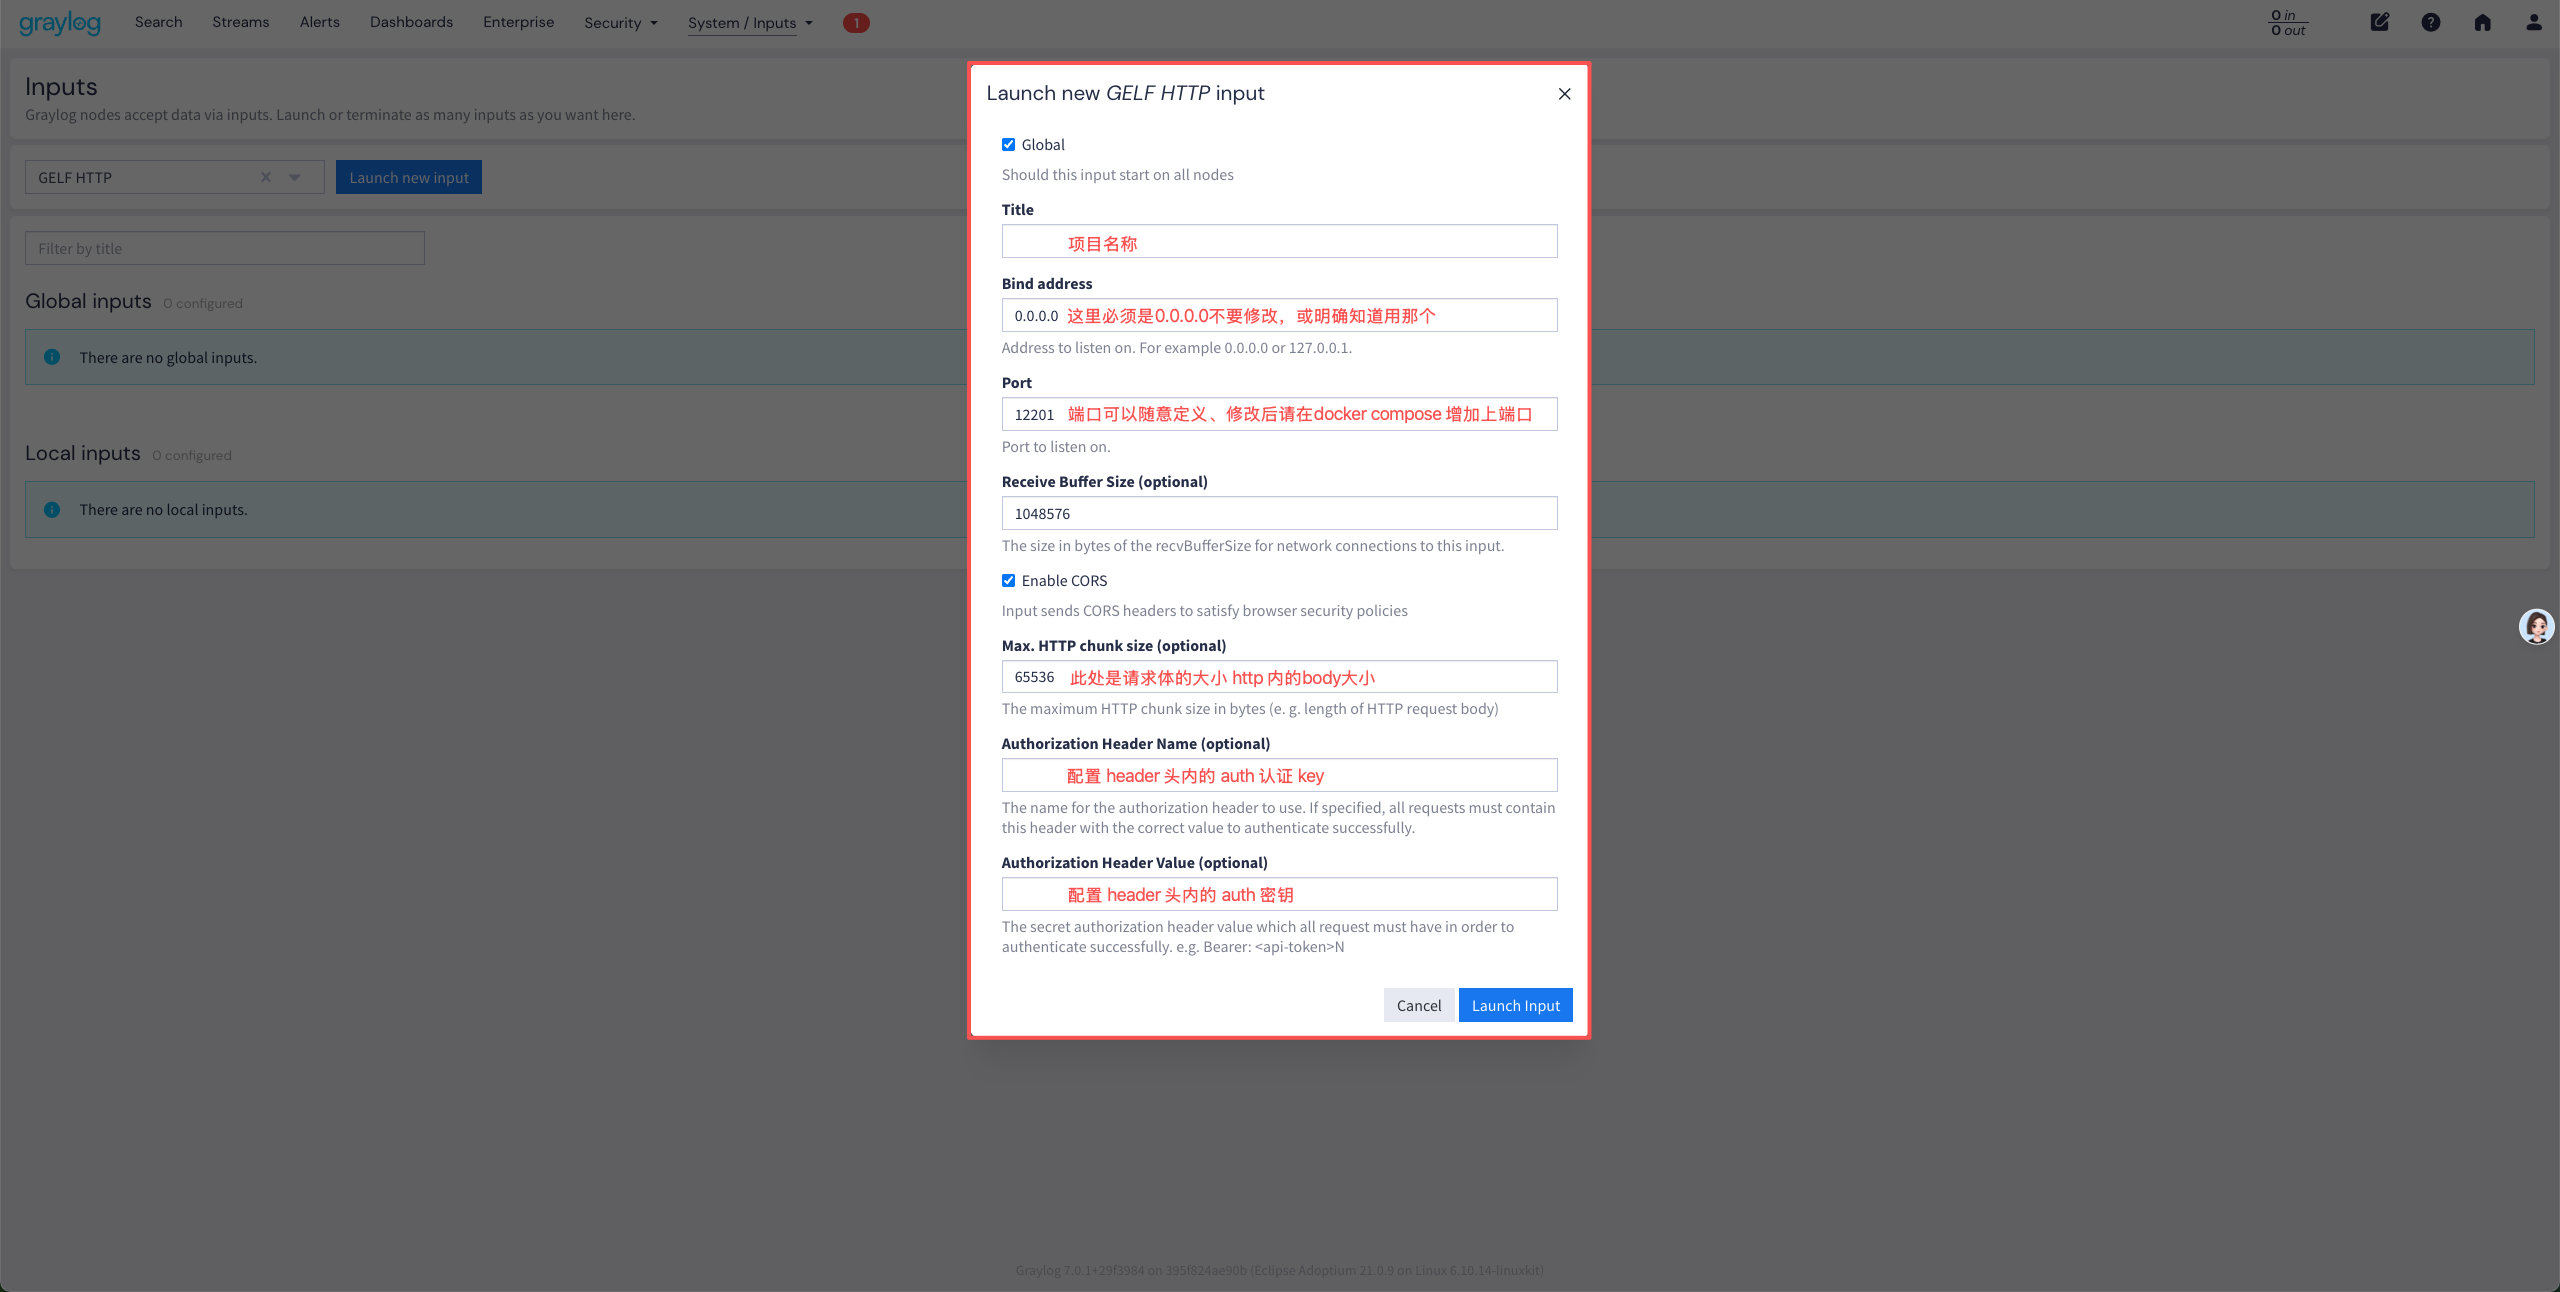The height and width of the screenshot is (1292, 2560).
Task: Open the Security menu dropdown
Action: pyautogui.click(x=620, y=22)
